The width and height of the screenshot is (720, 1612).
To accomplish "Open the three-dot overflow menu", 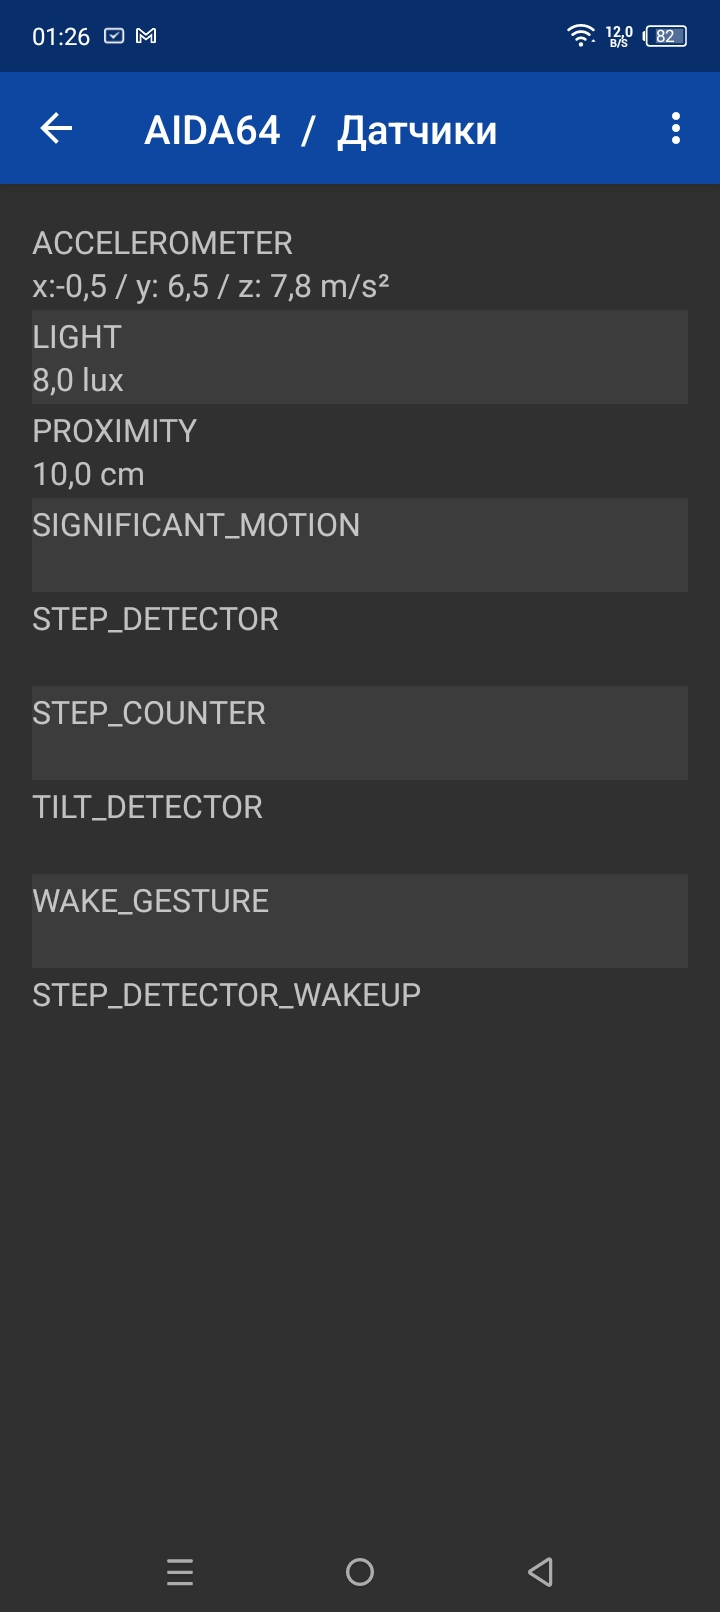I will (676, 129).
